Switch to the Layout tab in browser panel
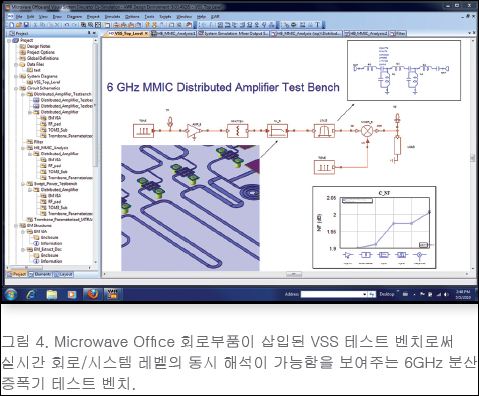479x396 pixels. pos(63,274)
